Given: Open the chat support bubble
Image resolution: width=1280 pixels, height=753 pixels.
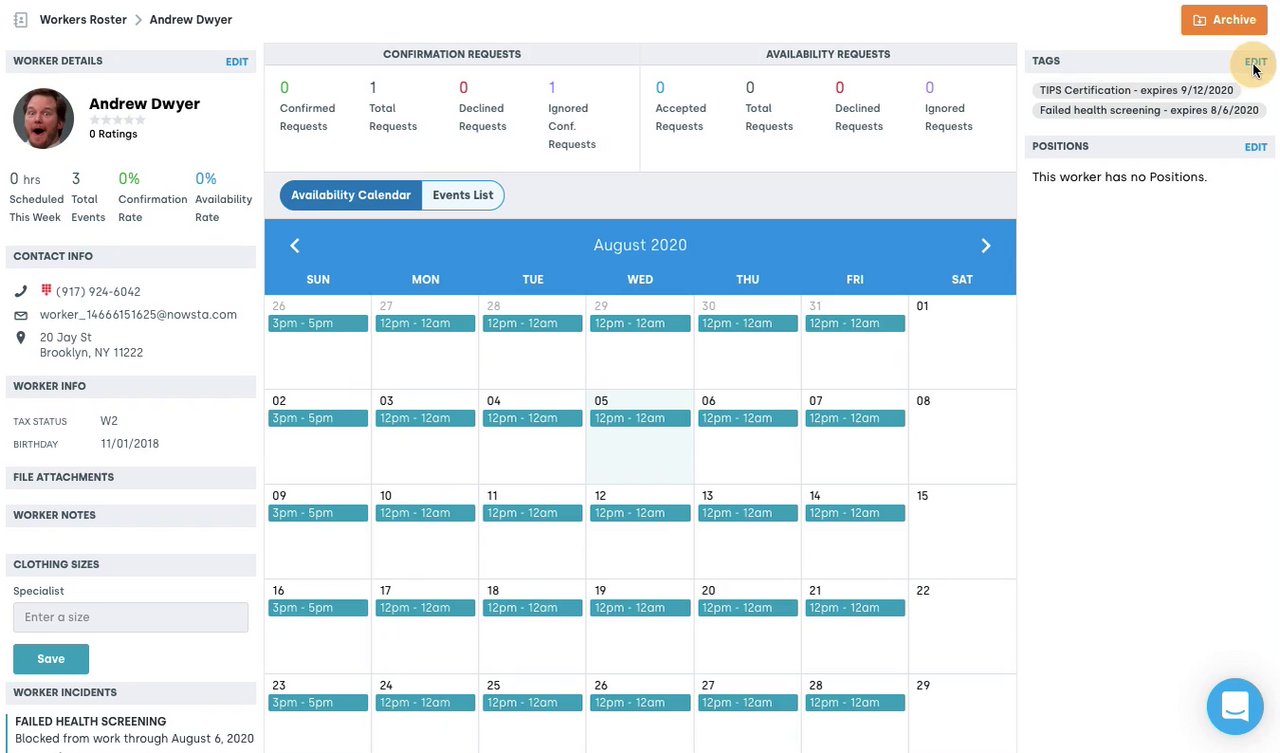Looking at the screenshot, I should coord(1235,706).
